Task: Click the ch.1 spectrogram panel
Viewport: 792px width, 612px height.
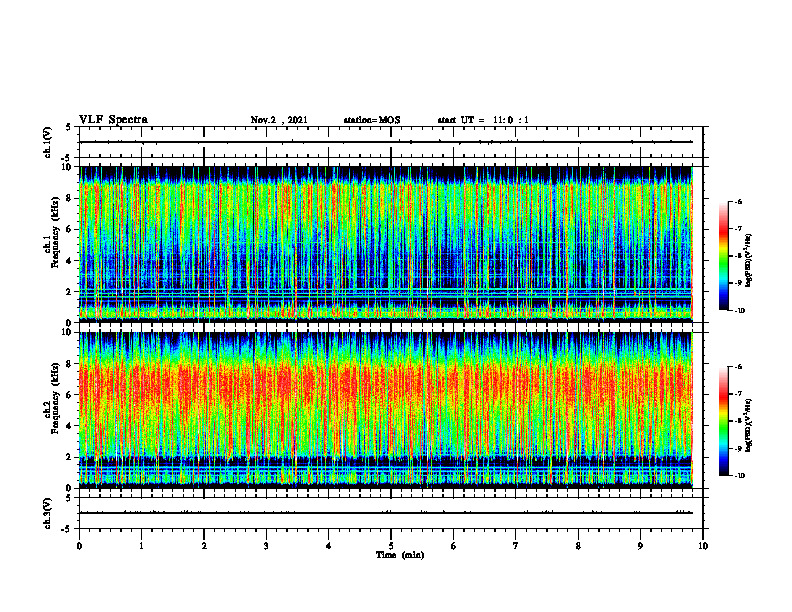Action: click(386, 244)
